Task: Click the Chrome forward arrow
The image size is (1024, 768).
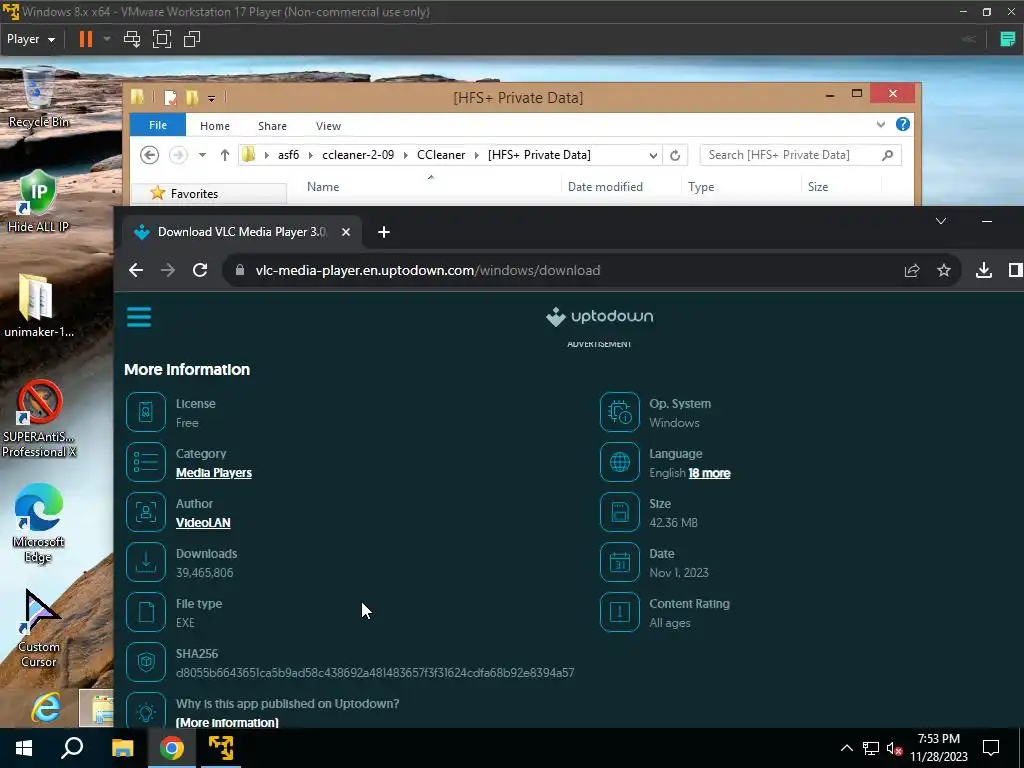Action: pos(168,270)
